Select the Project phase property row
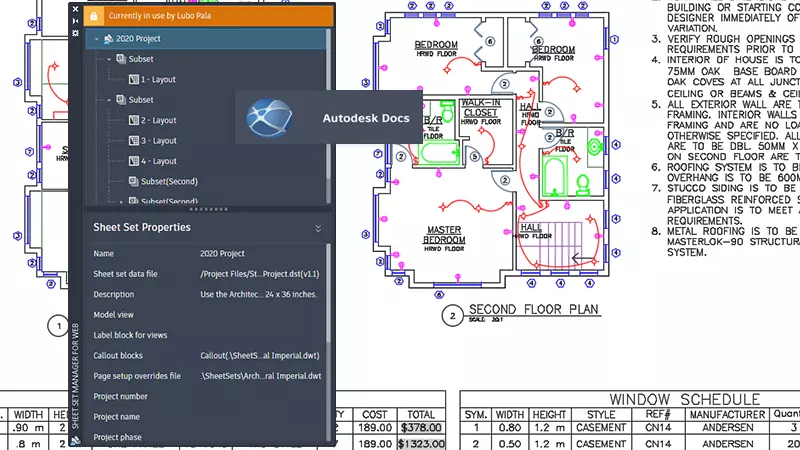 206,437
